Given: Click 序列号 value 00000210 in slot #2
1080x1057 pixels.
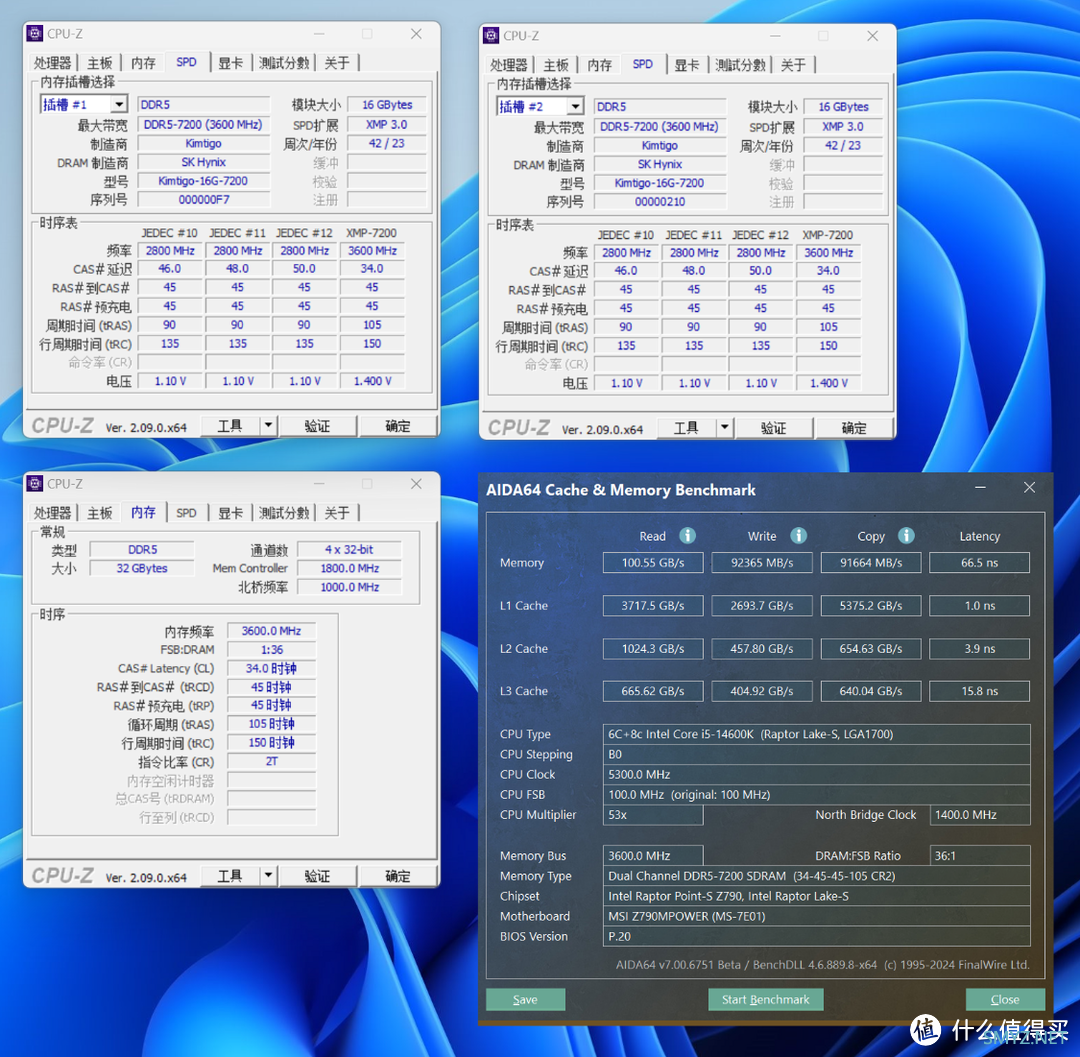Looking at the screenshot, I should click(x=660, y=202).
